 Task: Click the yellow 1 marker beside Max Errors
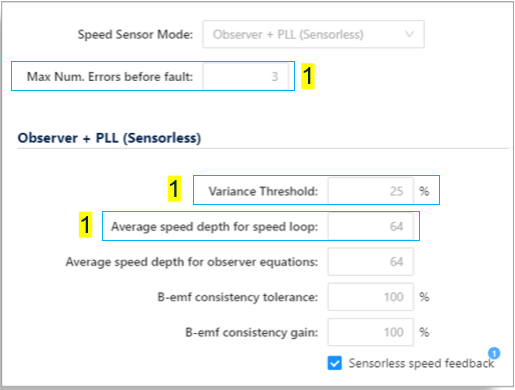[308, 76]
